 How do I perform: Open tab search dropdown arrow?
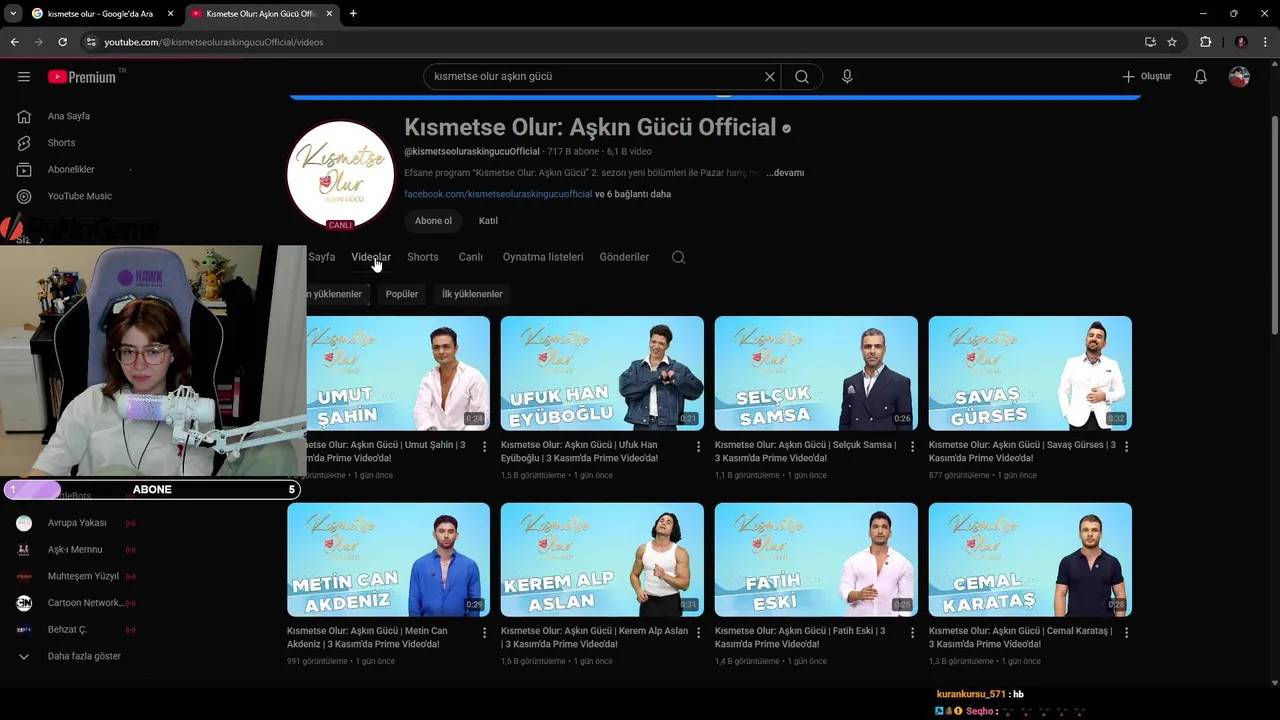[13, 13]
